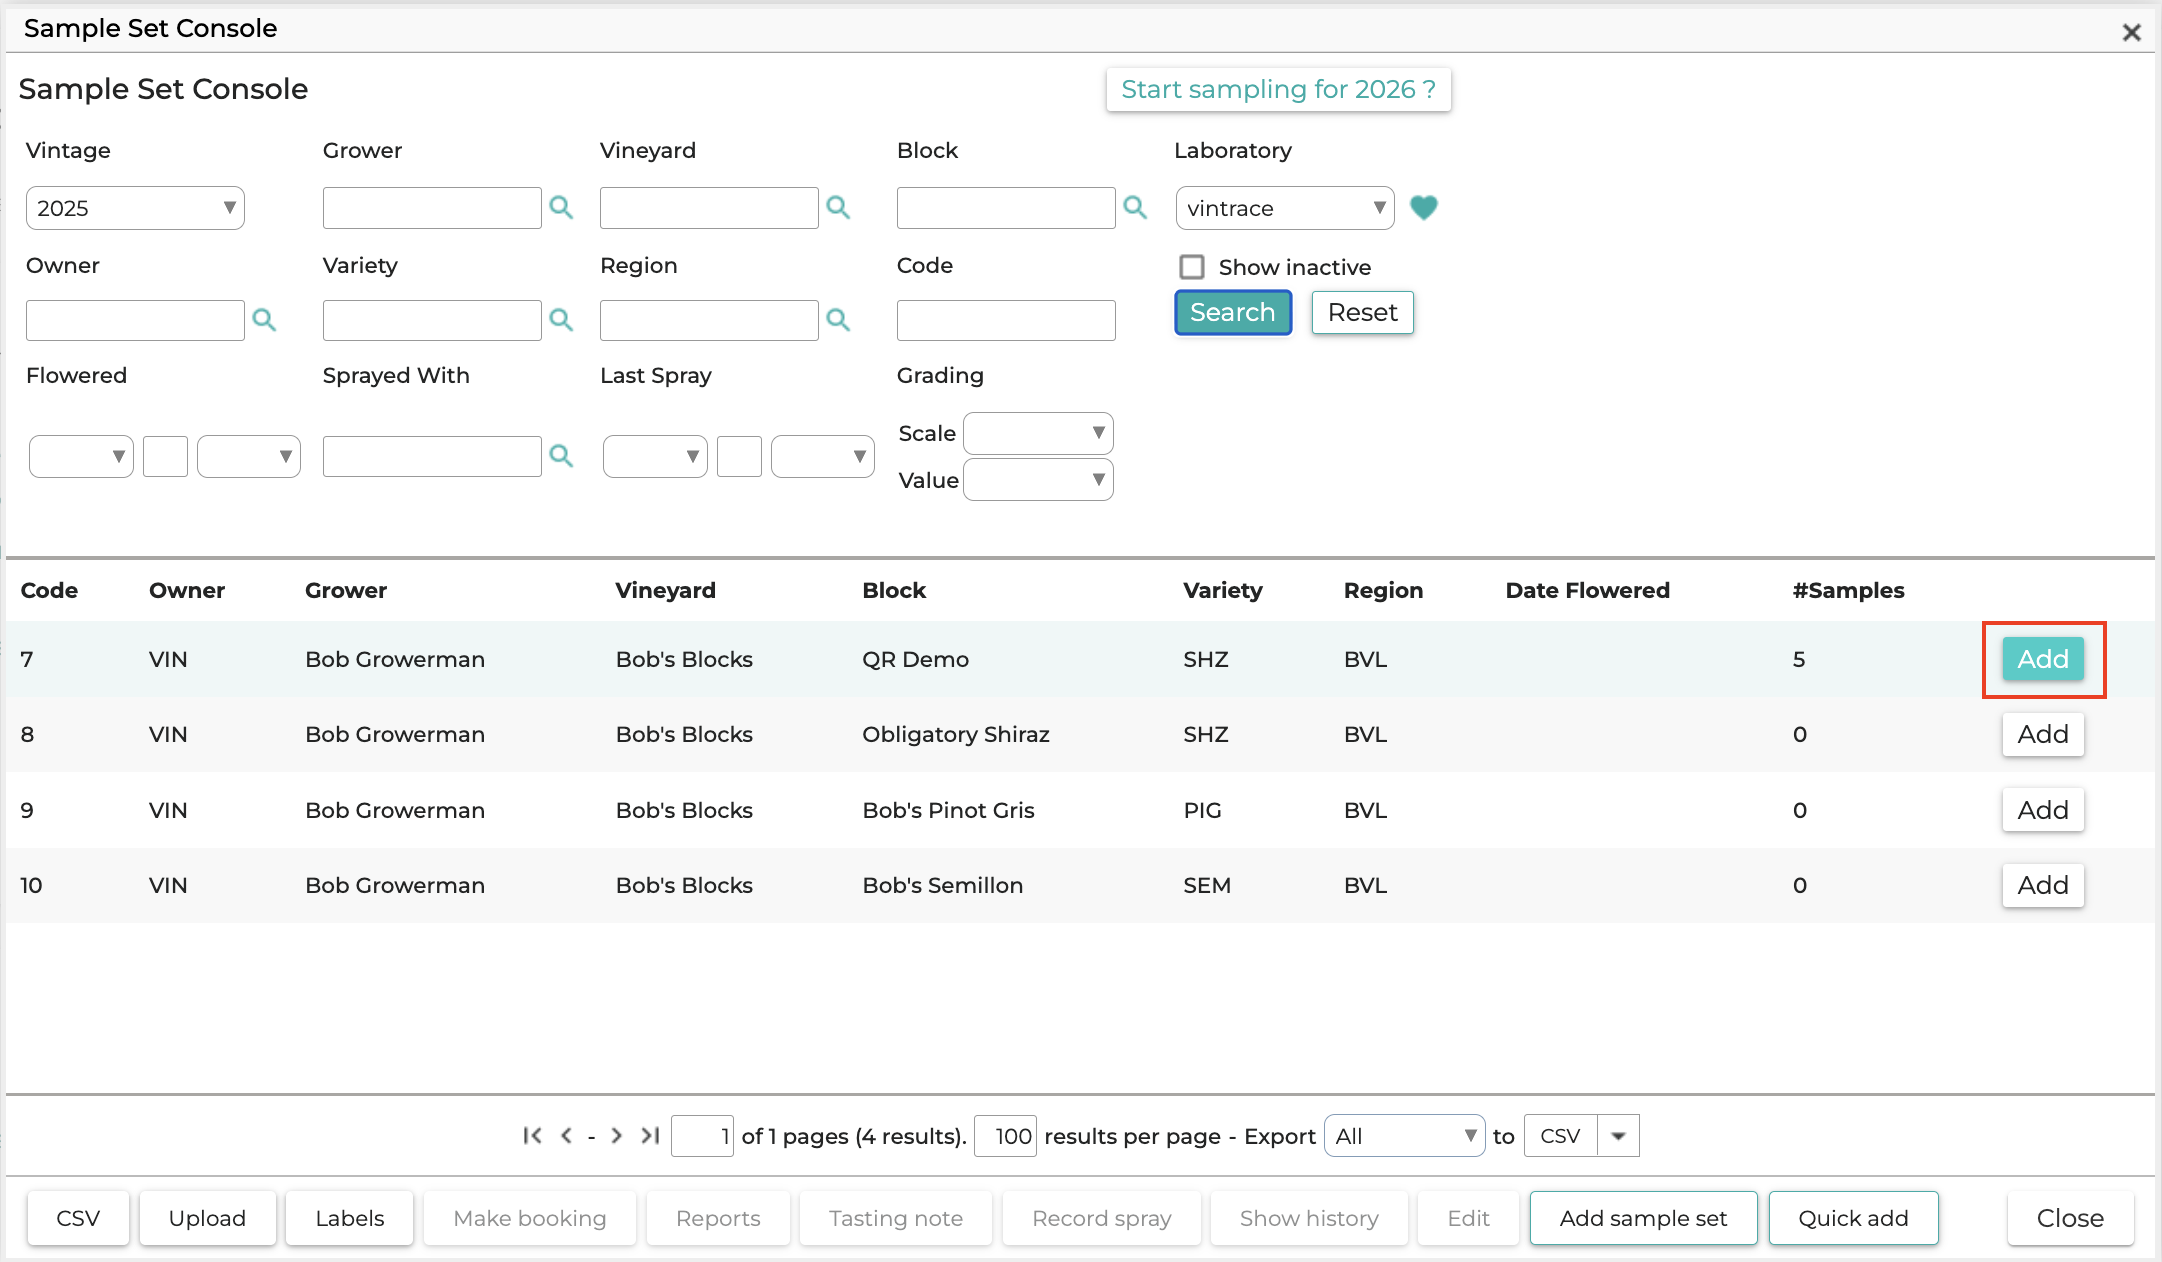Click the Owner field search magnifier icon
Image resolution: width=2162 pixels, height=1262 pixels.
tap(264, 320)
